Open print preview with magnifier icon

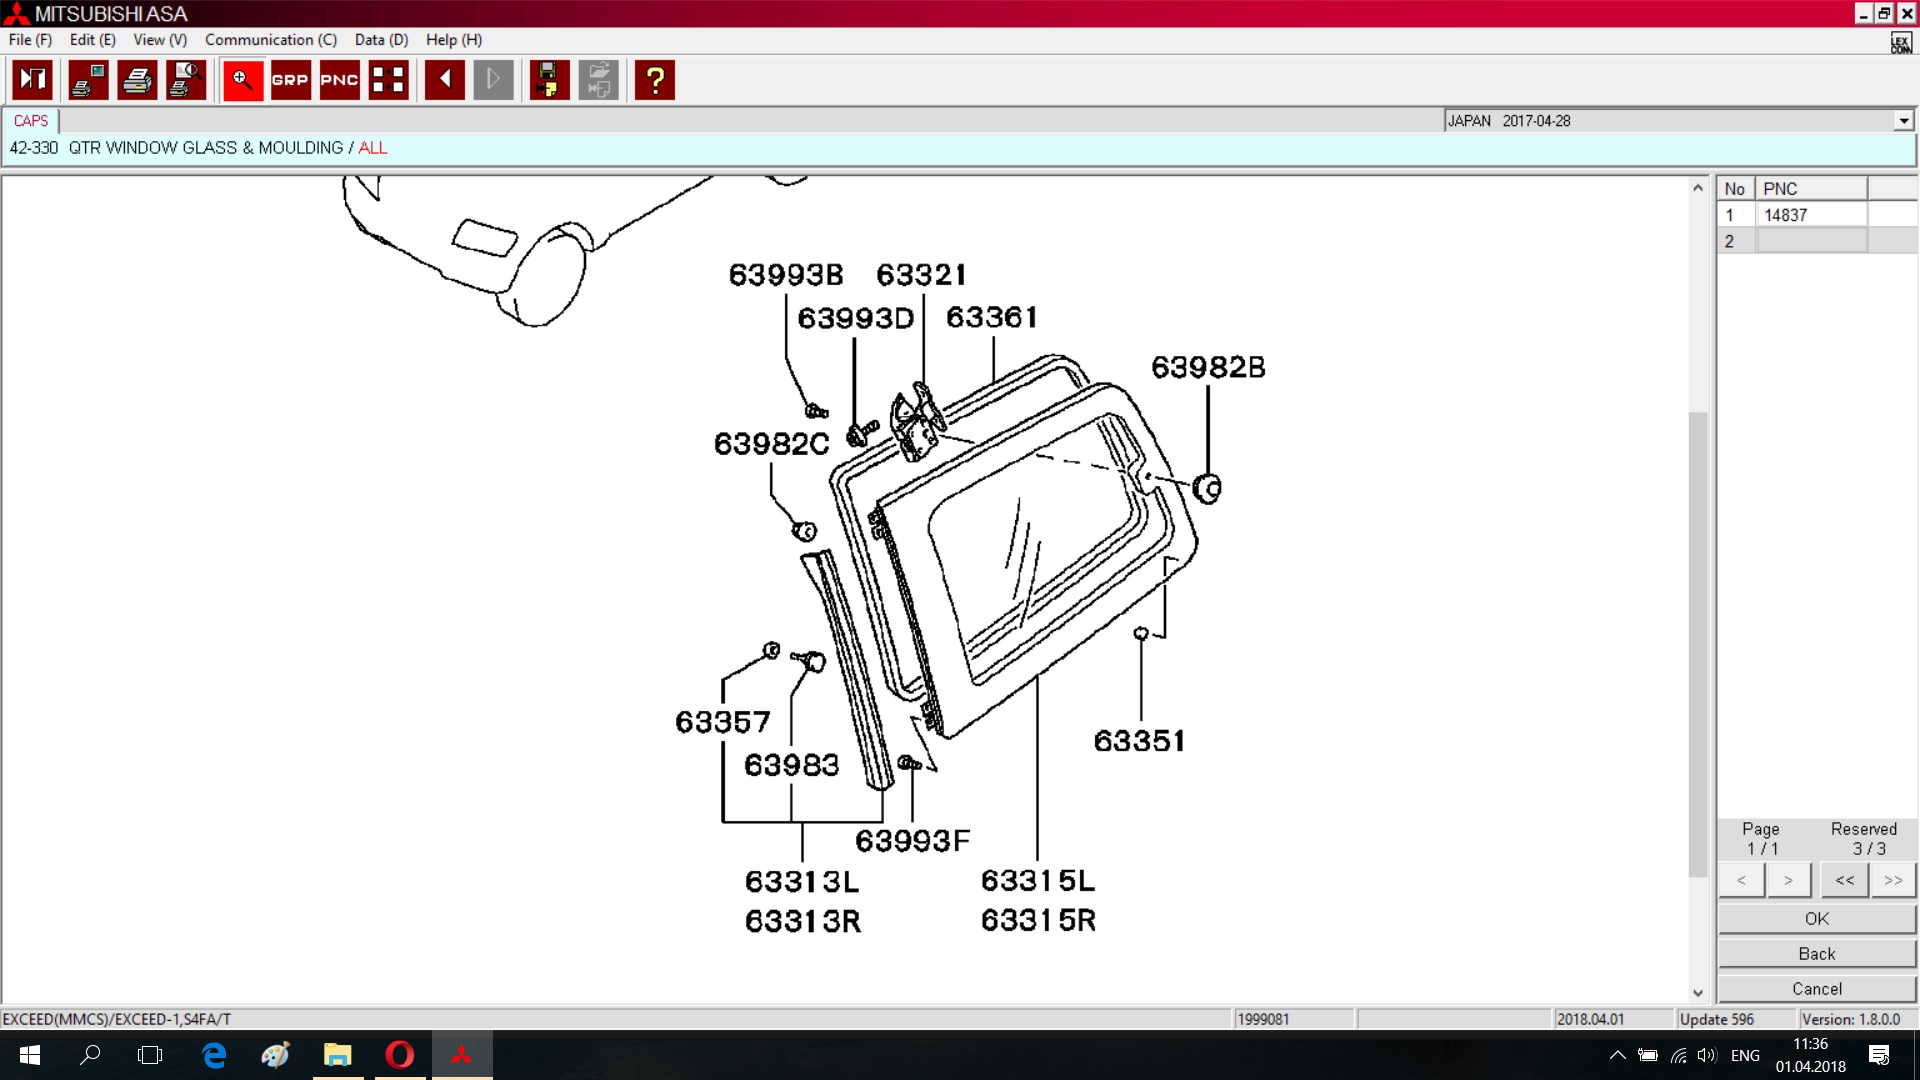(187, 80)
